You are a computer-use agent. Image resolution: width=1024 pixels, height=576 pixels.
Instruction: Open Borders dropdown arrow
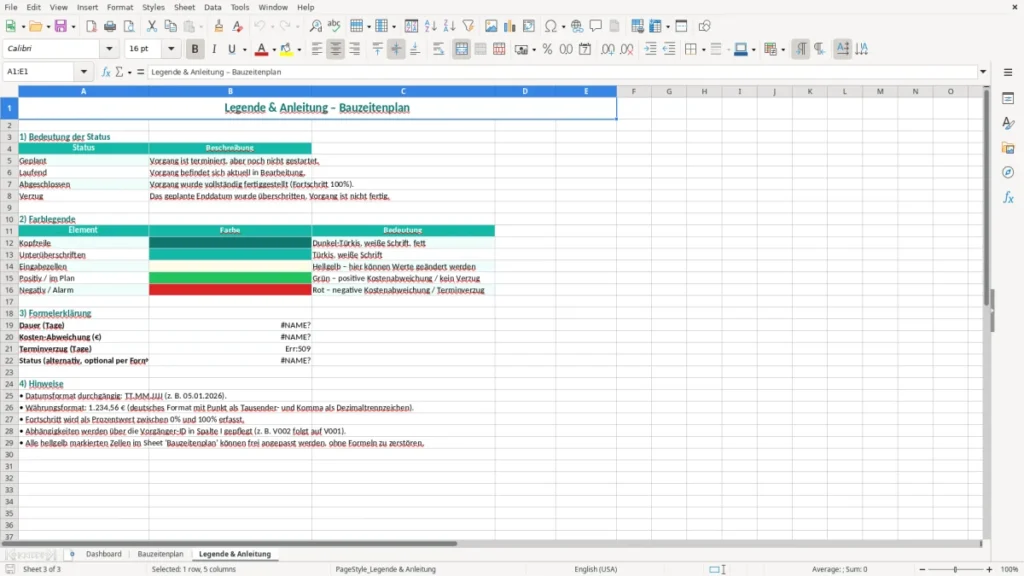point(703,50)
